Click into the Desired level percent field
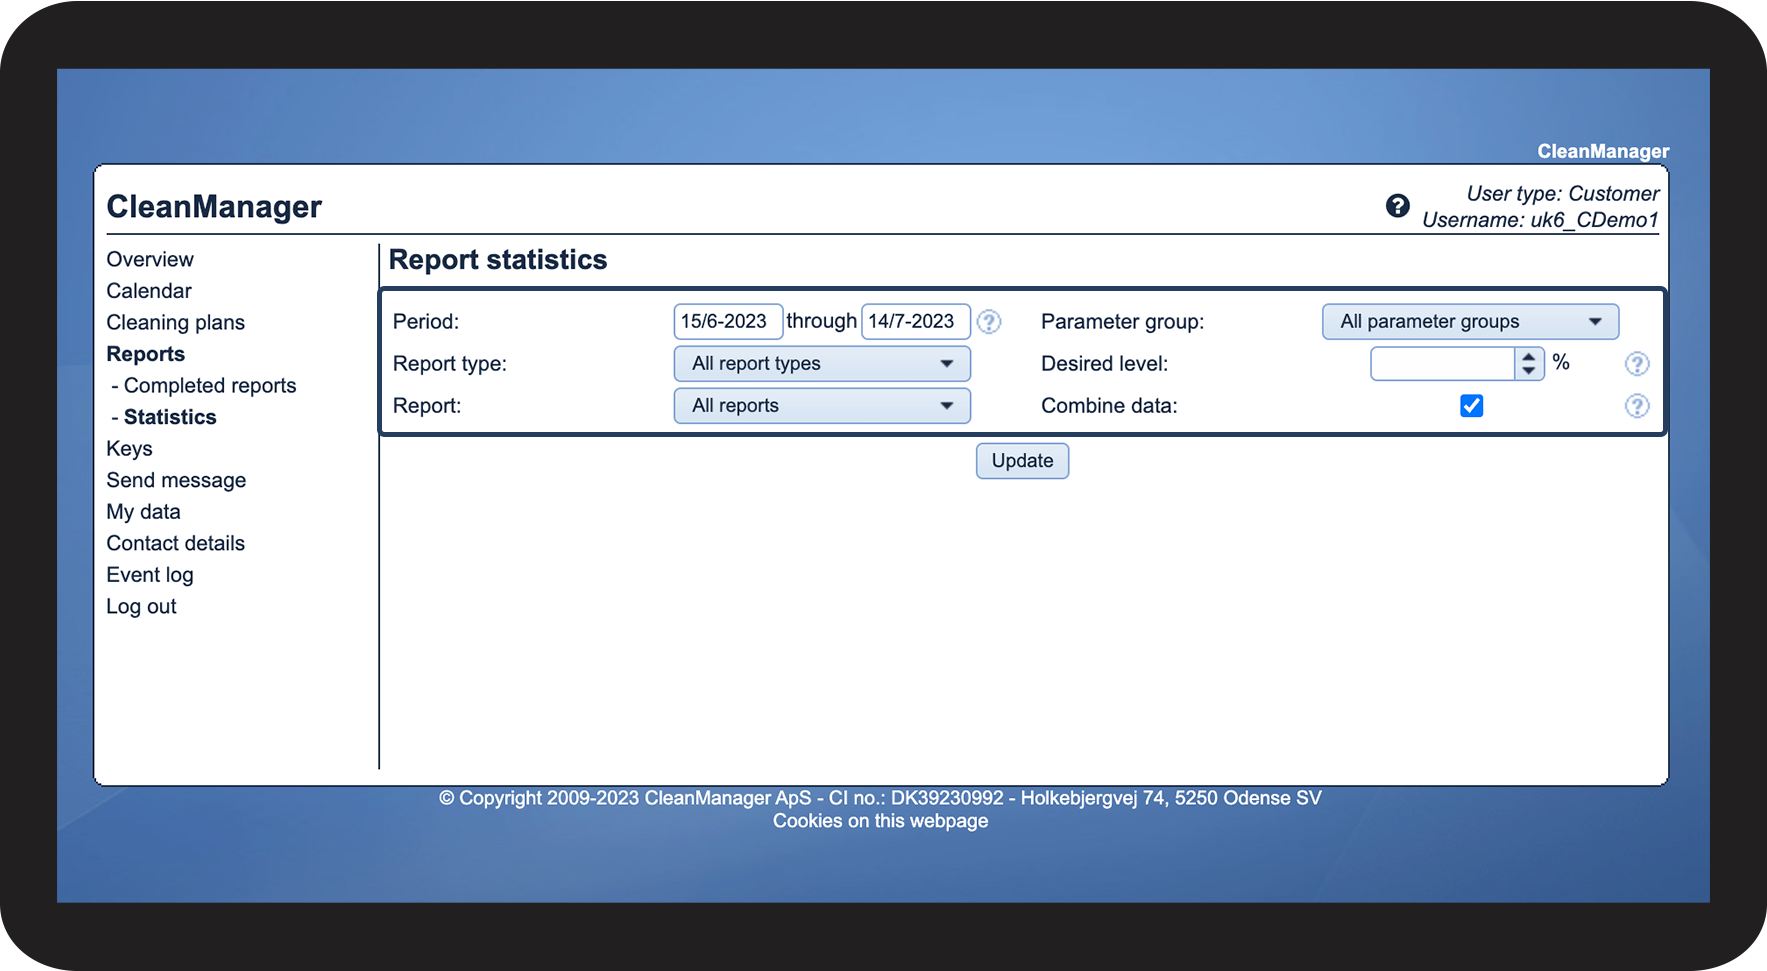This screenshot has width=1767, height=971. pos(1443,364)
